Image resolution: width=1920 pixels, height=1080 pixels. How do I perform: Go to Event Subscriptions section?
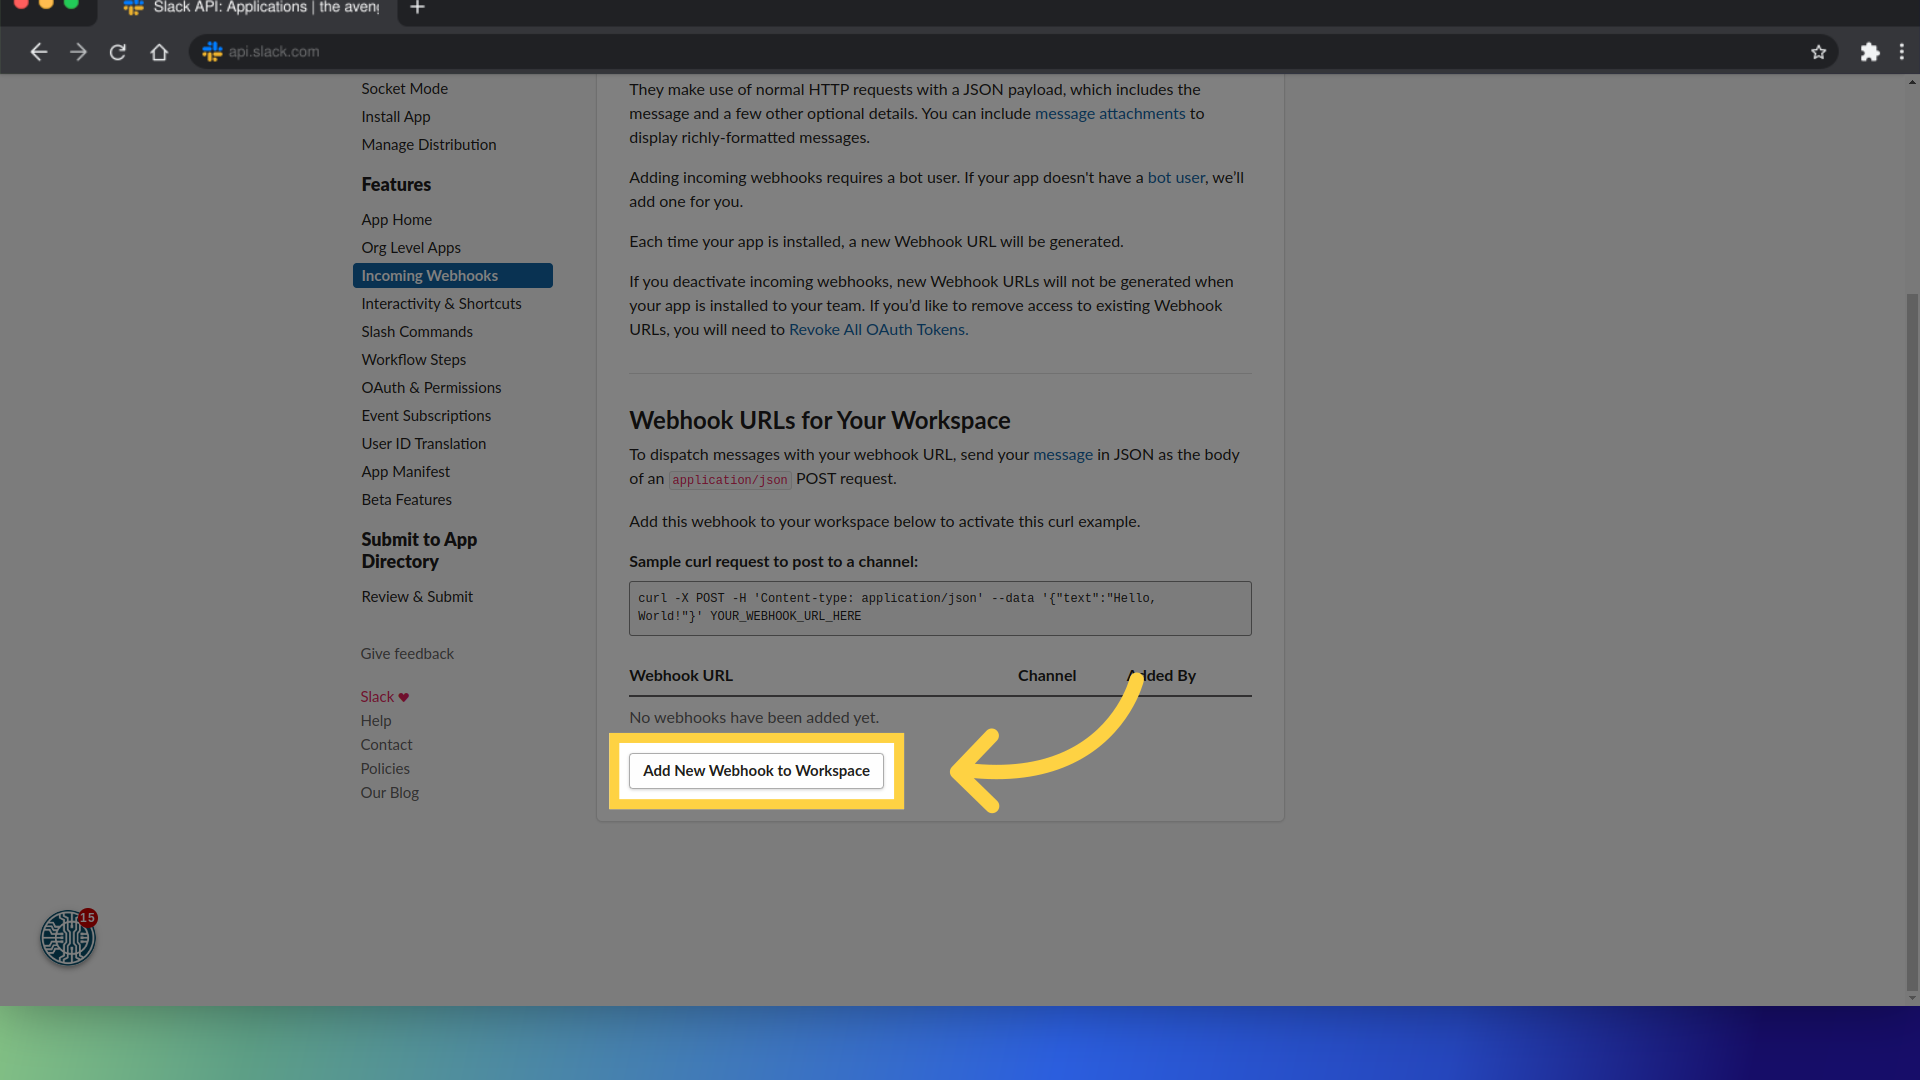(x=426, y=416)
